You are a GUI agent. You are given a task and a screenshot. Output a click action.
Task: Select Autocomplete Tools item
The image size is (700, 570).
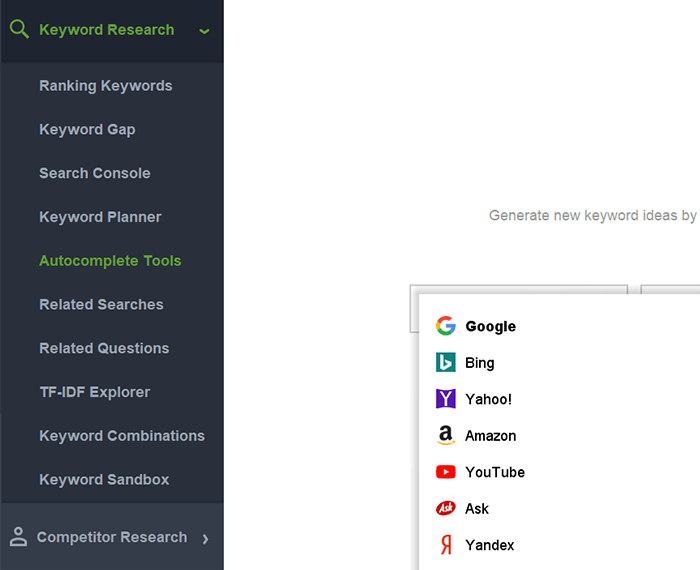pyautogui.click(x=110, y=261)
